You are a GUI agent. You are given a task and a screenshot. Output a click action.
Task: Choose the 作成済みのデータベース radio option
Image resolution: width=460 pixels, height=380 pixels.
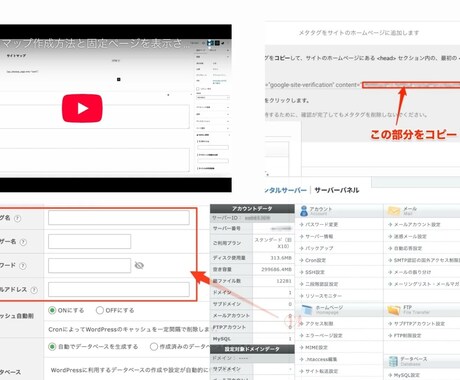pos(154,347)
